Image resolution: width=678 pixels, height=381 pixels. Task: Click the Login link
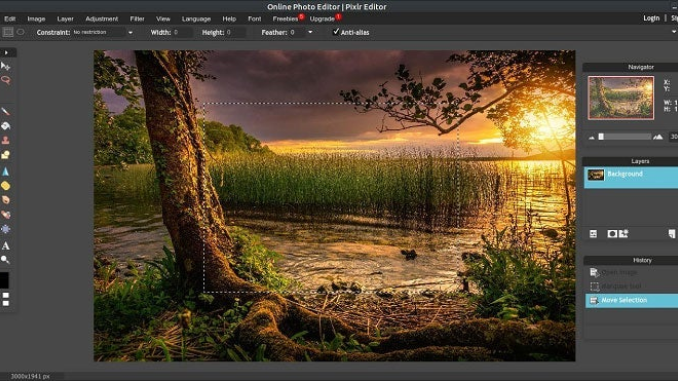(x=651, y=18)
